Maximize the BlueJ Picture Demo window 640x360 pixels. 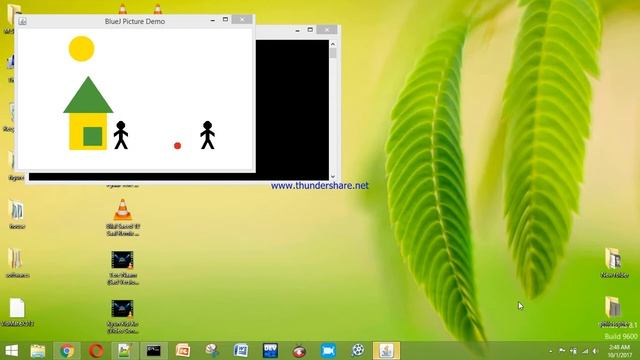point(225,20)
